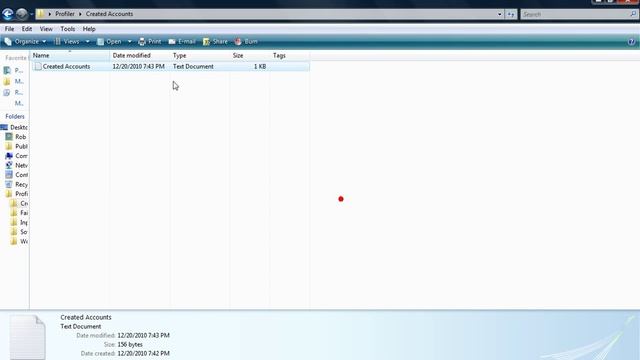640x360 pixels.
Task: Click the grayed Forward arrow button
Action: 22,14
